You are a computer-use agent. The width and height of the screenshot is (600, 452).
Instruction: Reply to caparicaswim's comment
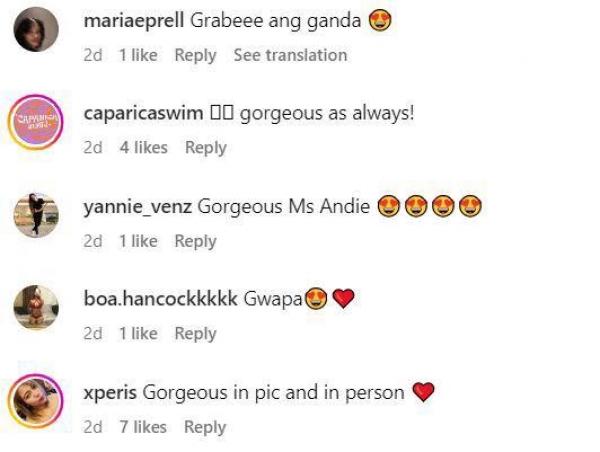click(x=206, y=148)
